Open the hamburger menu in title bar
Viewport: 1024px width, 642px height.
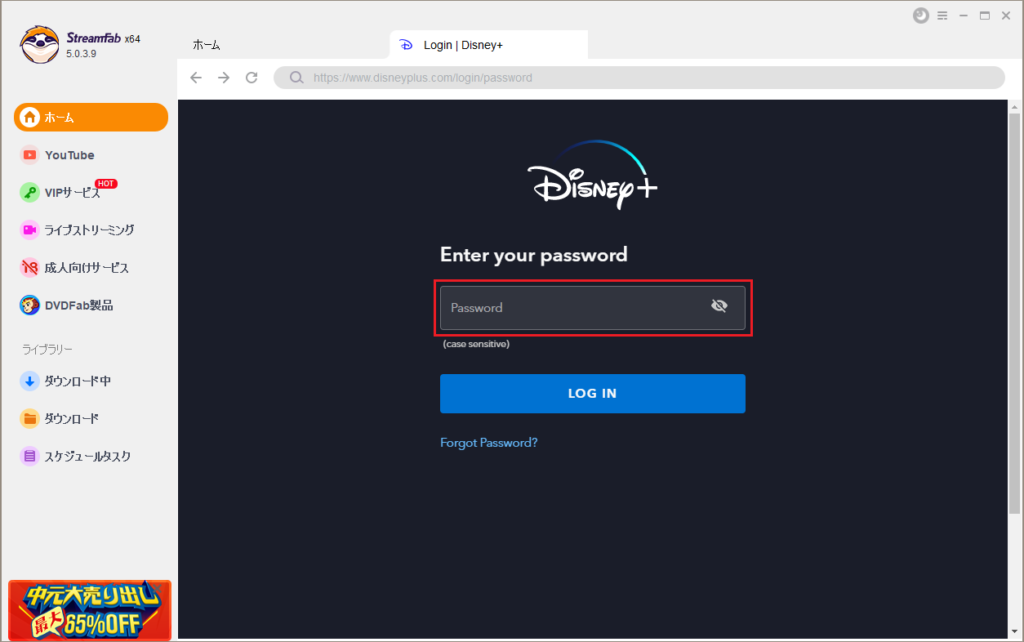pos(942,16)
